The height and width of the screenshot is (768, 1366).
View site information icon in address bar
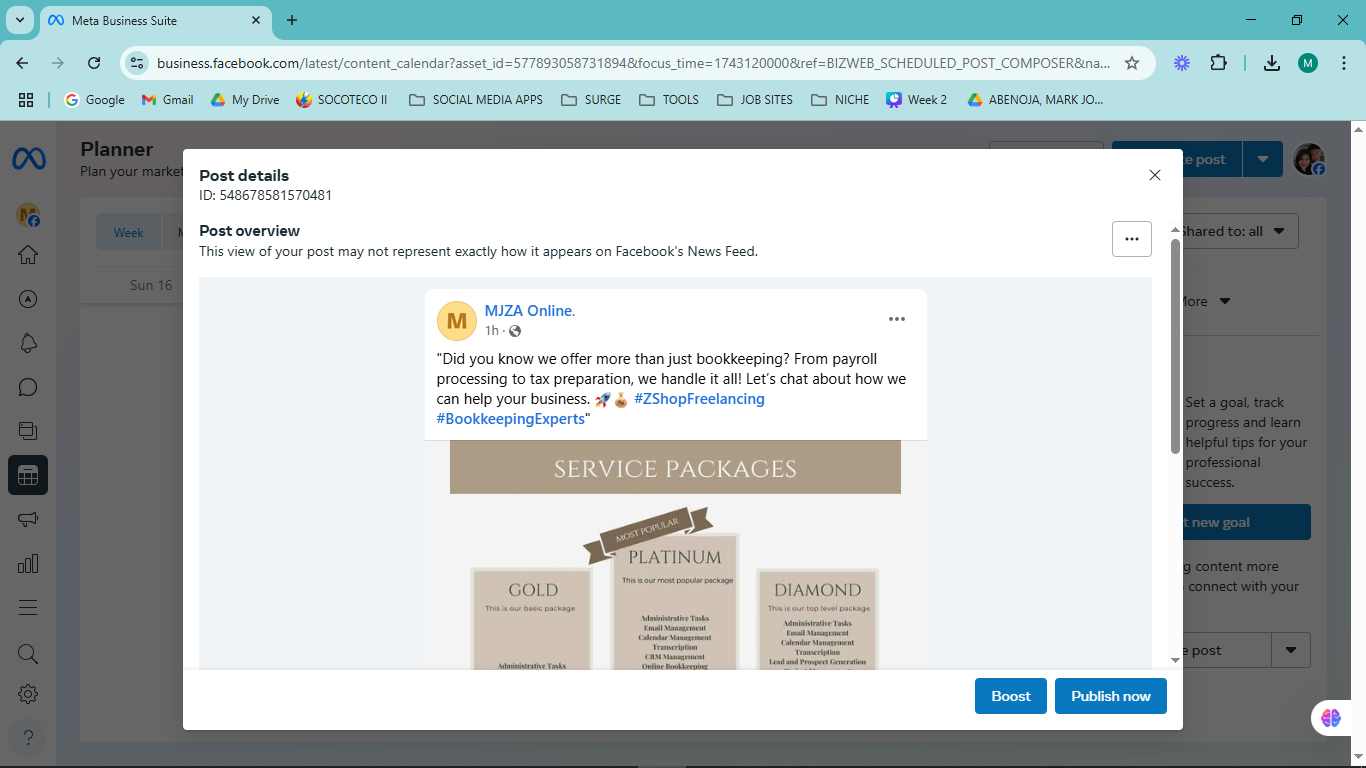(x=138, y=63)
